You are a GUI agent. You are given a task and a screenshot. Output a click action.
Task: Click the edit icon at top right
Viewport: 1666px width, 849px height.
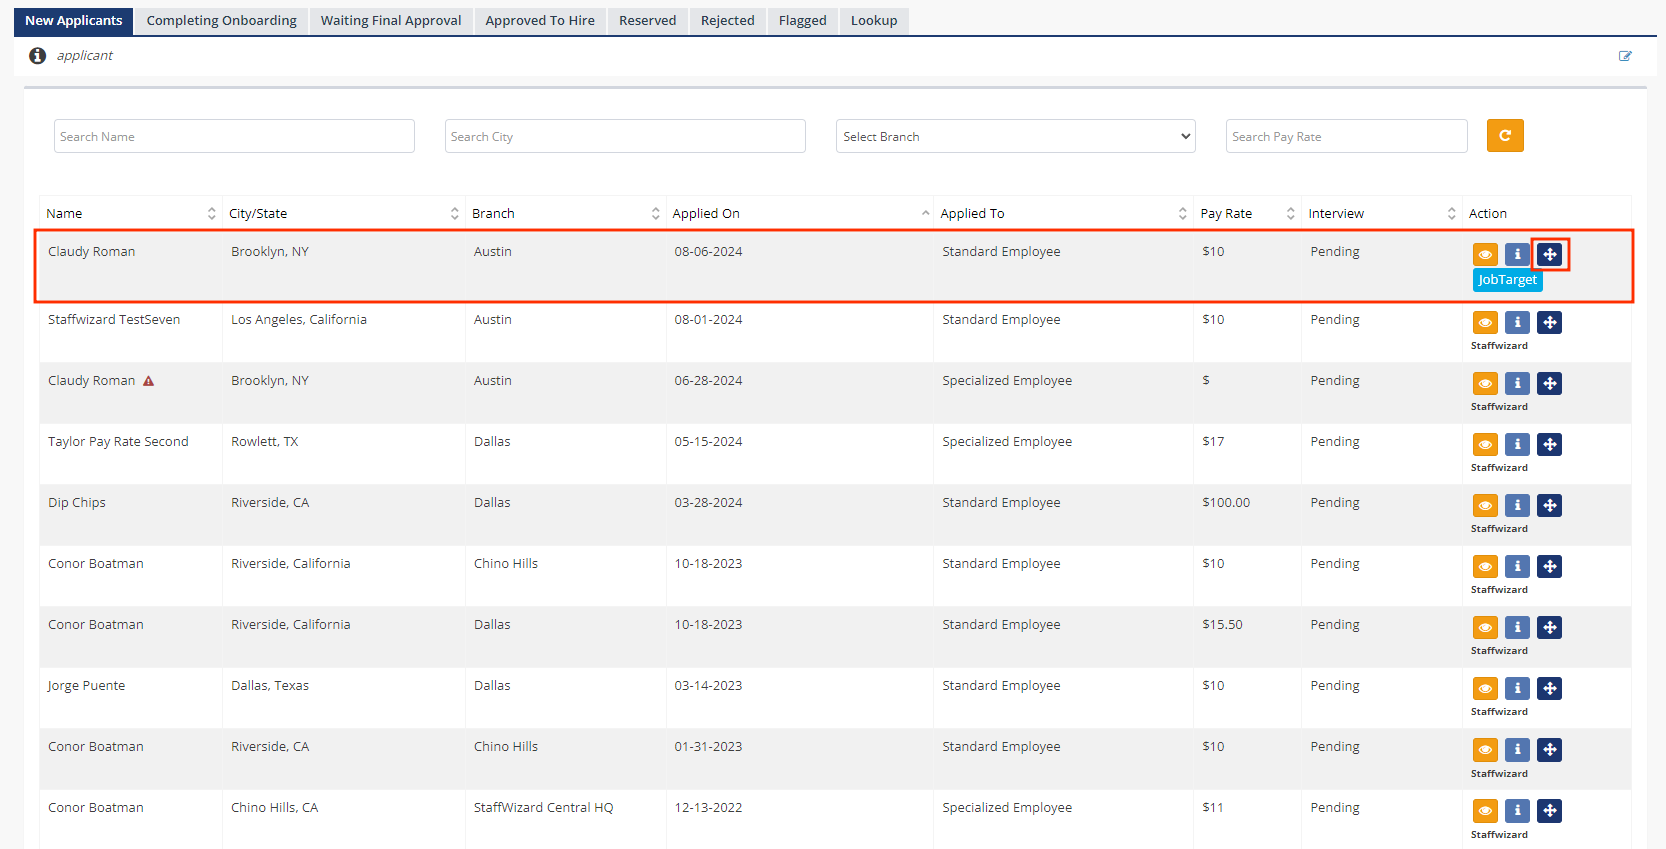1625,56
